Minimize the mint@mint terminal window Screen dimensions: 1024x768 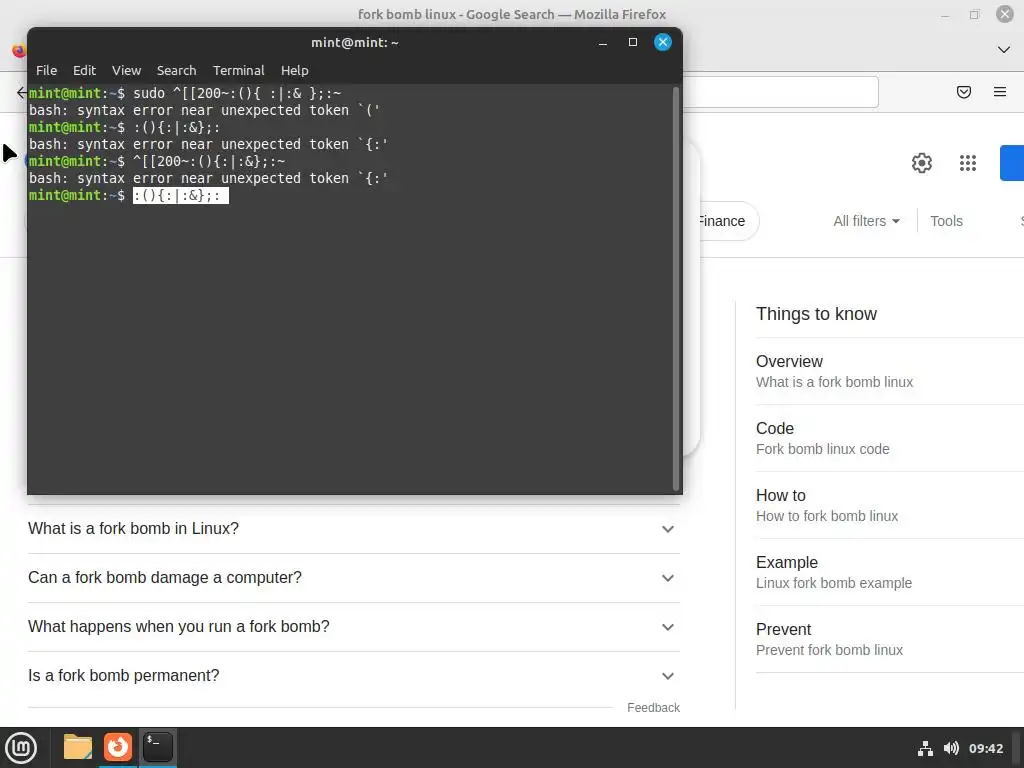click(603, 42)
